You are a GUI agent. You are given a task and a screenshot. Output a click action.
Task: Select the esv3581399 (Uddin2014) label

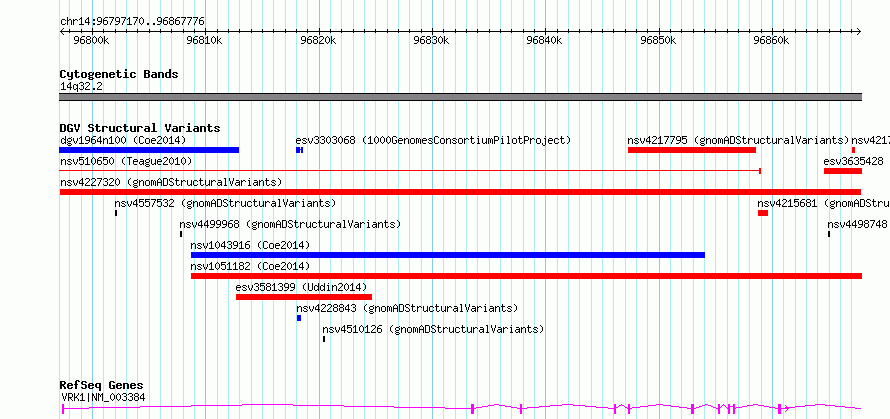pyautogui.click(x=301, y=287)
